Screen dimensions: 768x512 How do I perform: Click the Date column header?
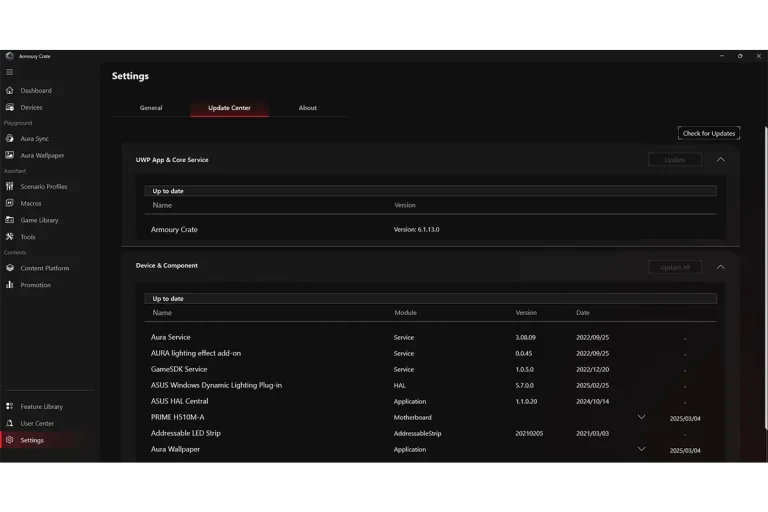coord(583,313)
